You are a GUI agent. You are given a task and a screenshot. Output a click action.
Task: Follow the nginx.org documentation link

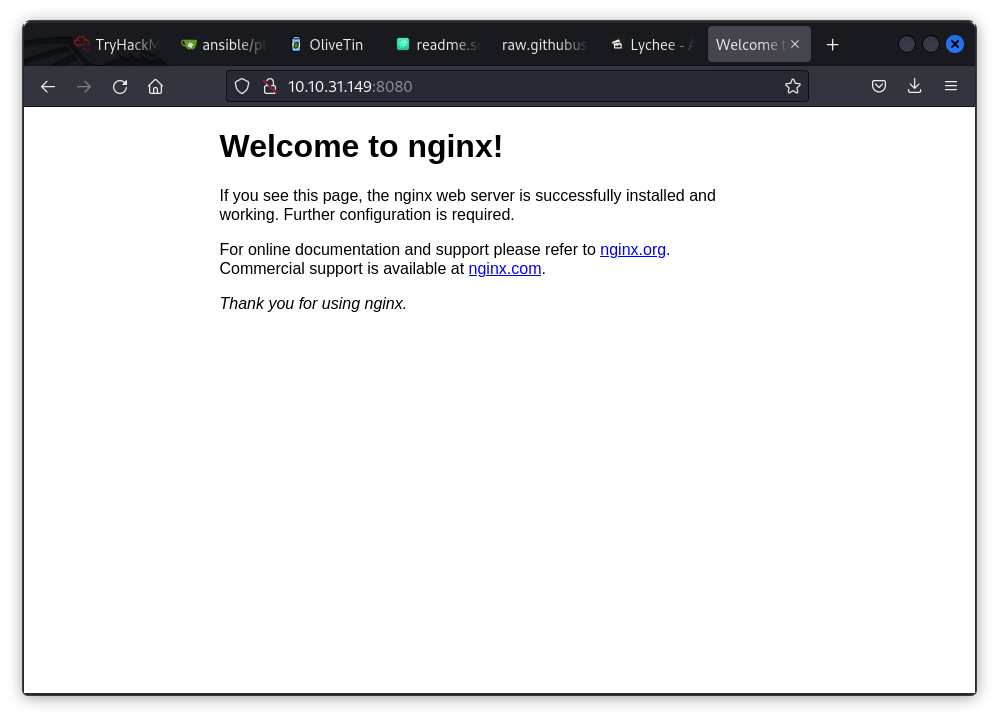coord(632,249)
